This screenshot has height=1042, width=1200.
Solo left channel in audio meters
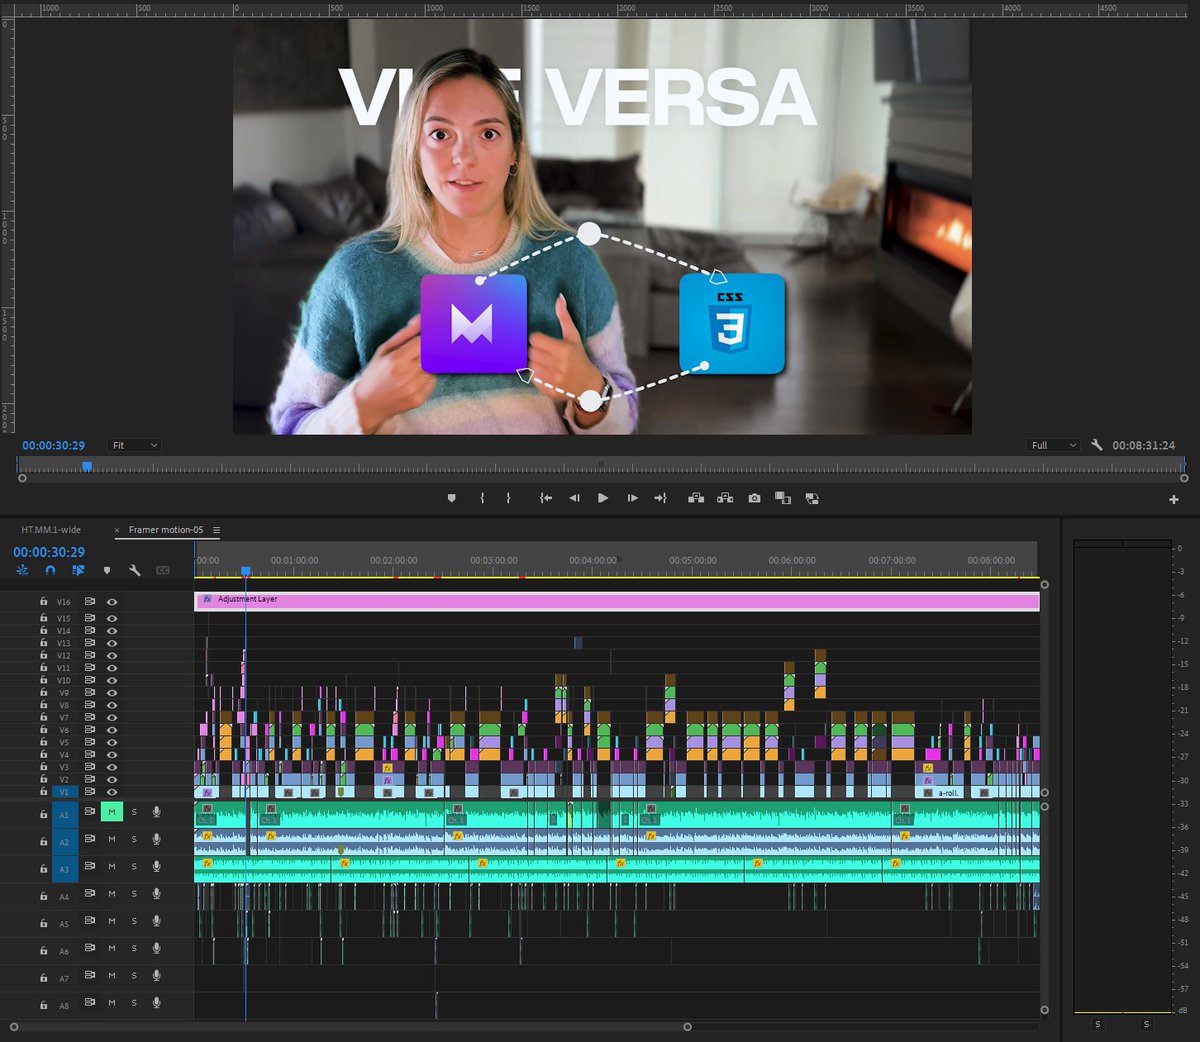[1097, 1024]
